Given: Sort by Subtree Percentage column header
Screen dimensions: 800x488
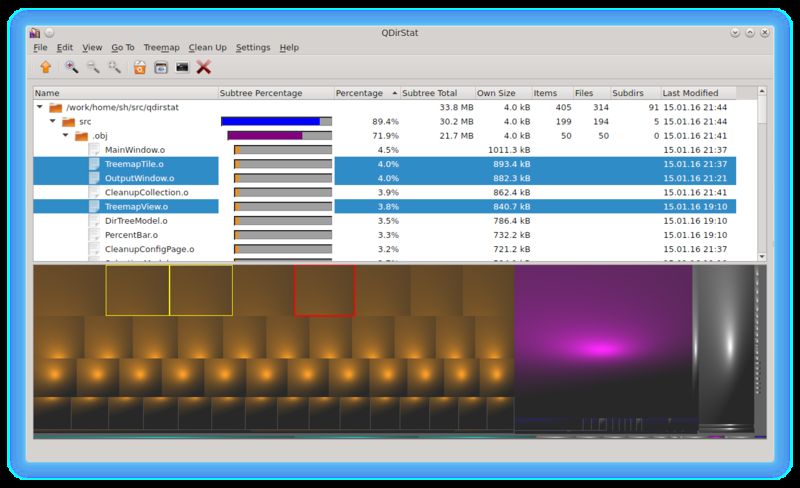Looking at the screenshot, I should [x=276, y=93].
